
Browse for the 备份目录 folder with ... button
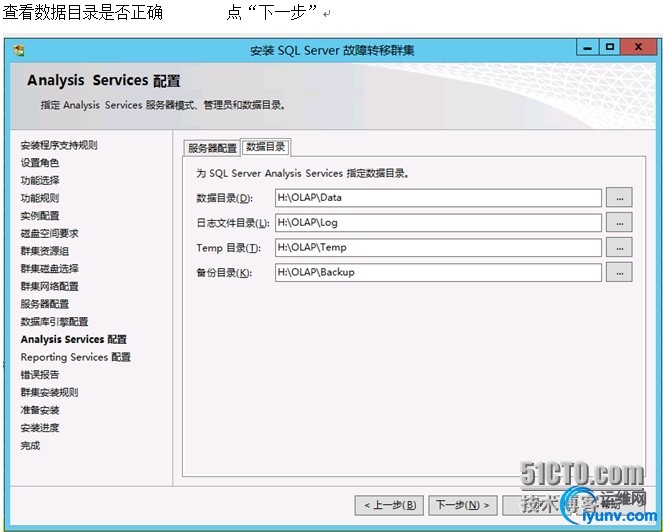pos(619,272)
